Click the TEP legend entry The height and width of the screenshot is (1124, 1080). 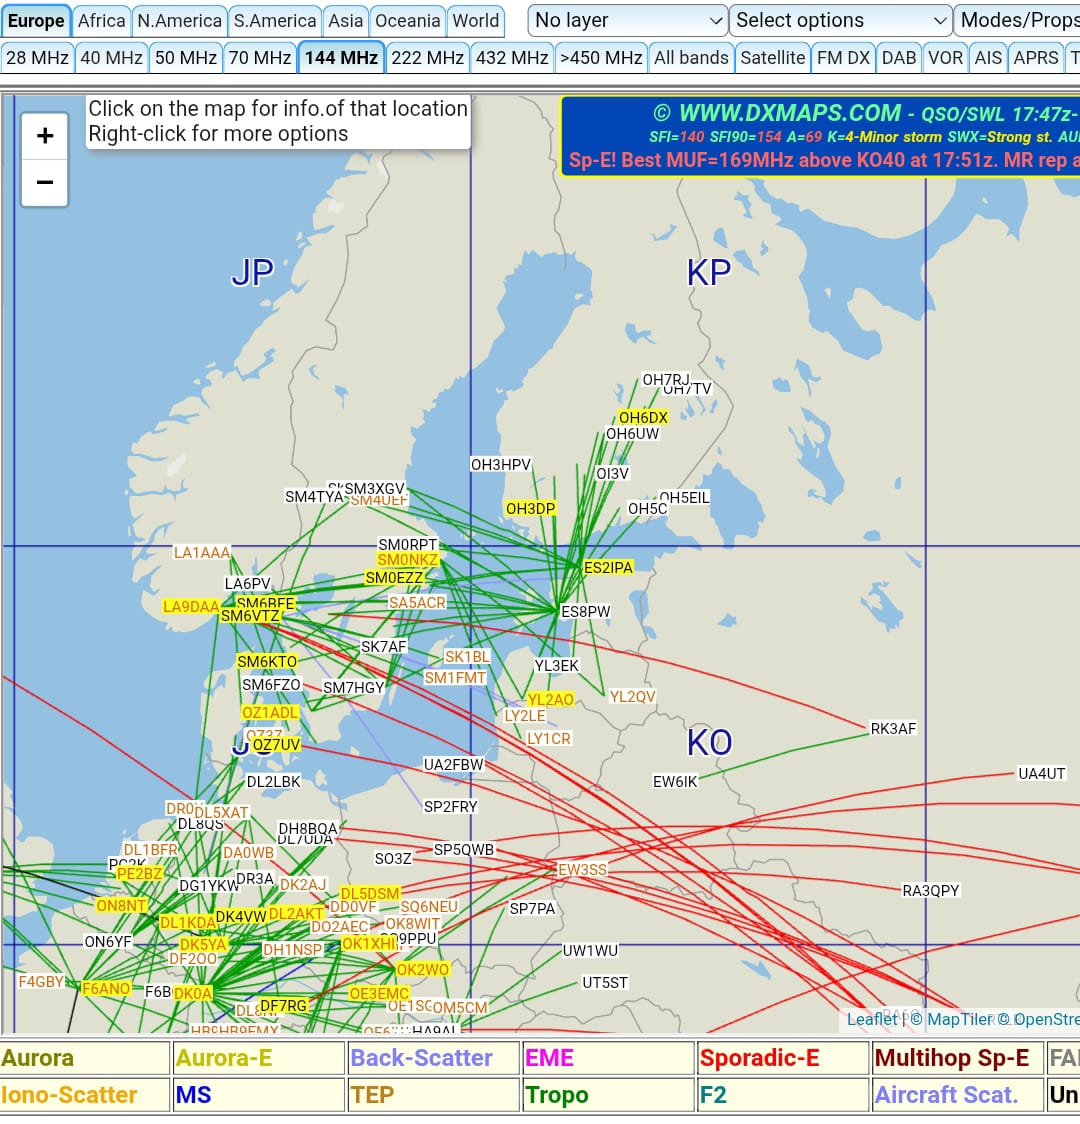click(434, 1095)
